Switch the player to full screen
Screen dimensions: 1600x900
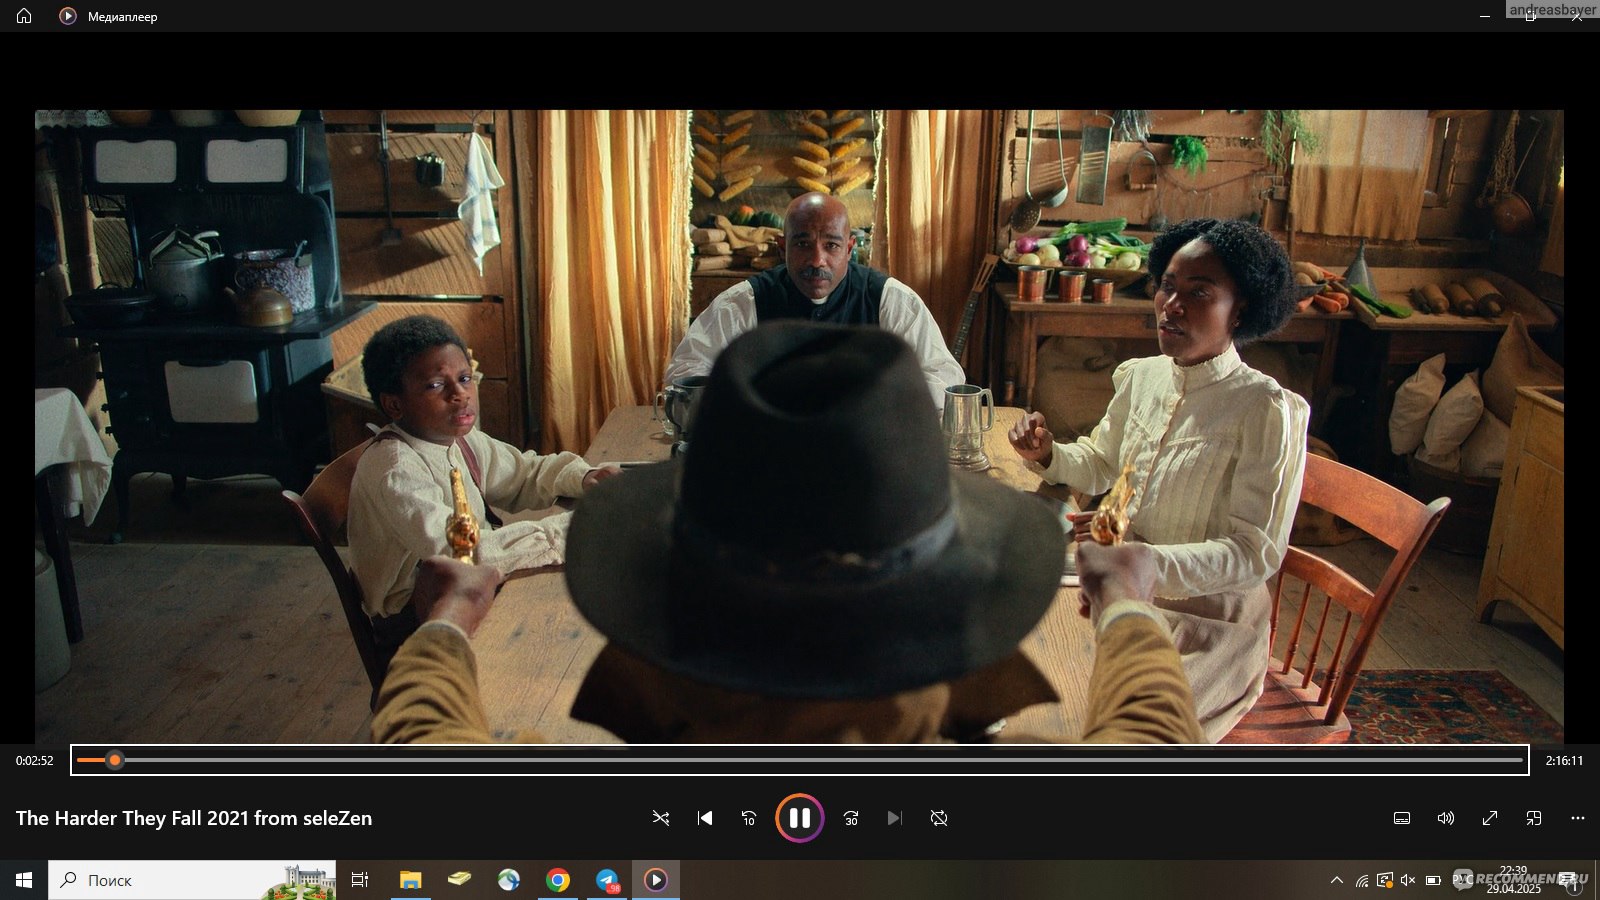click(x=1490, y=818)
